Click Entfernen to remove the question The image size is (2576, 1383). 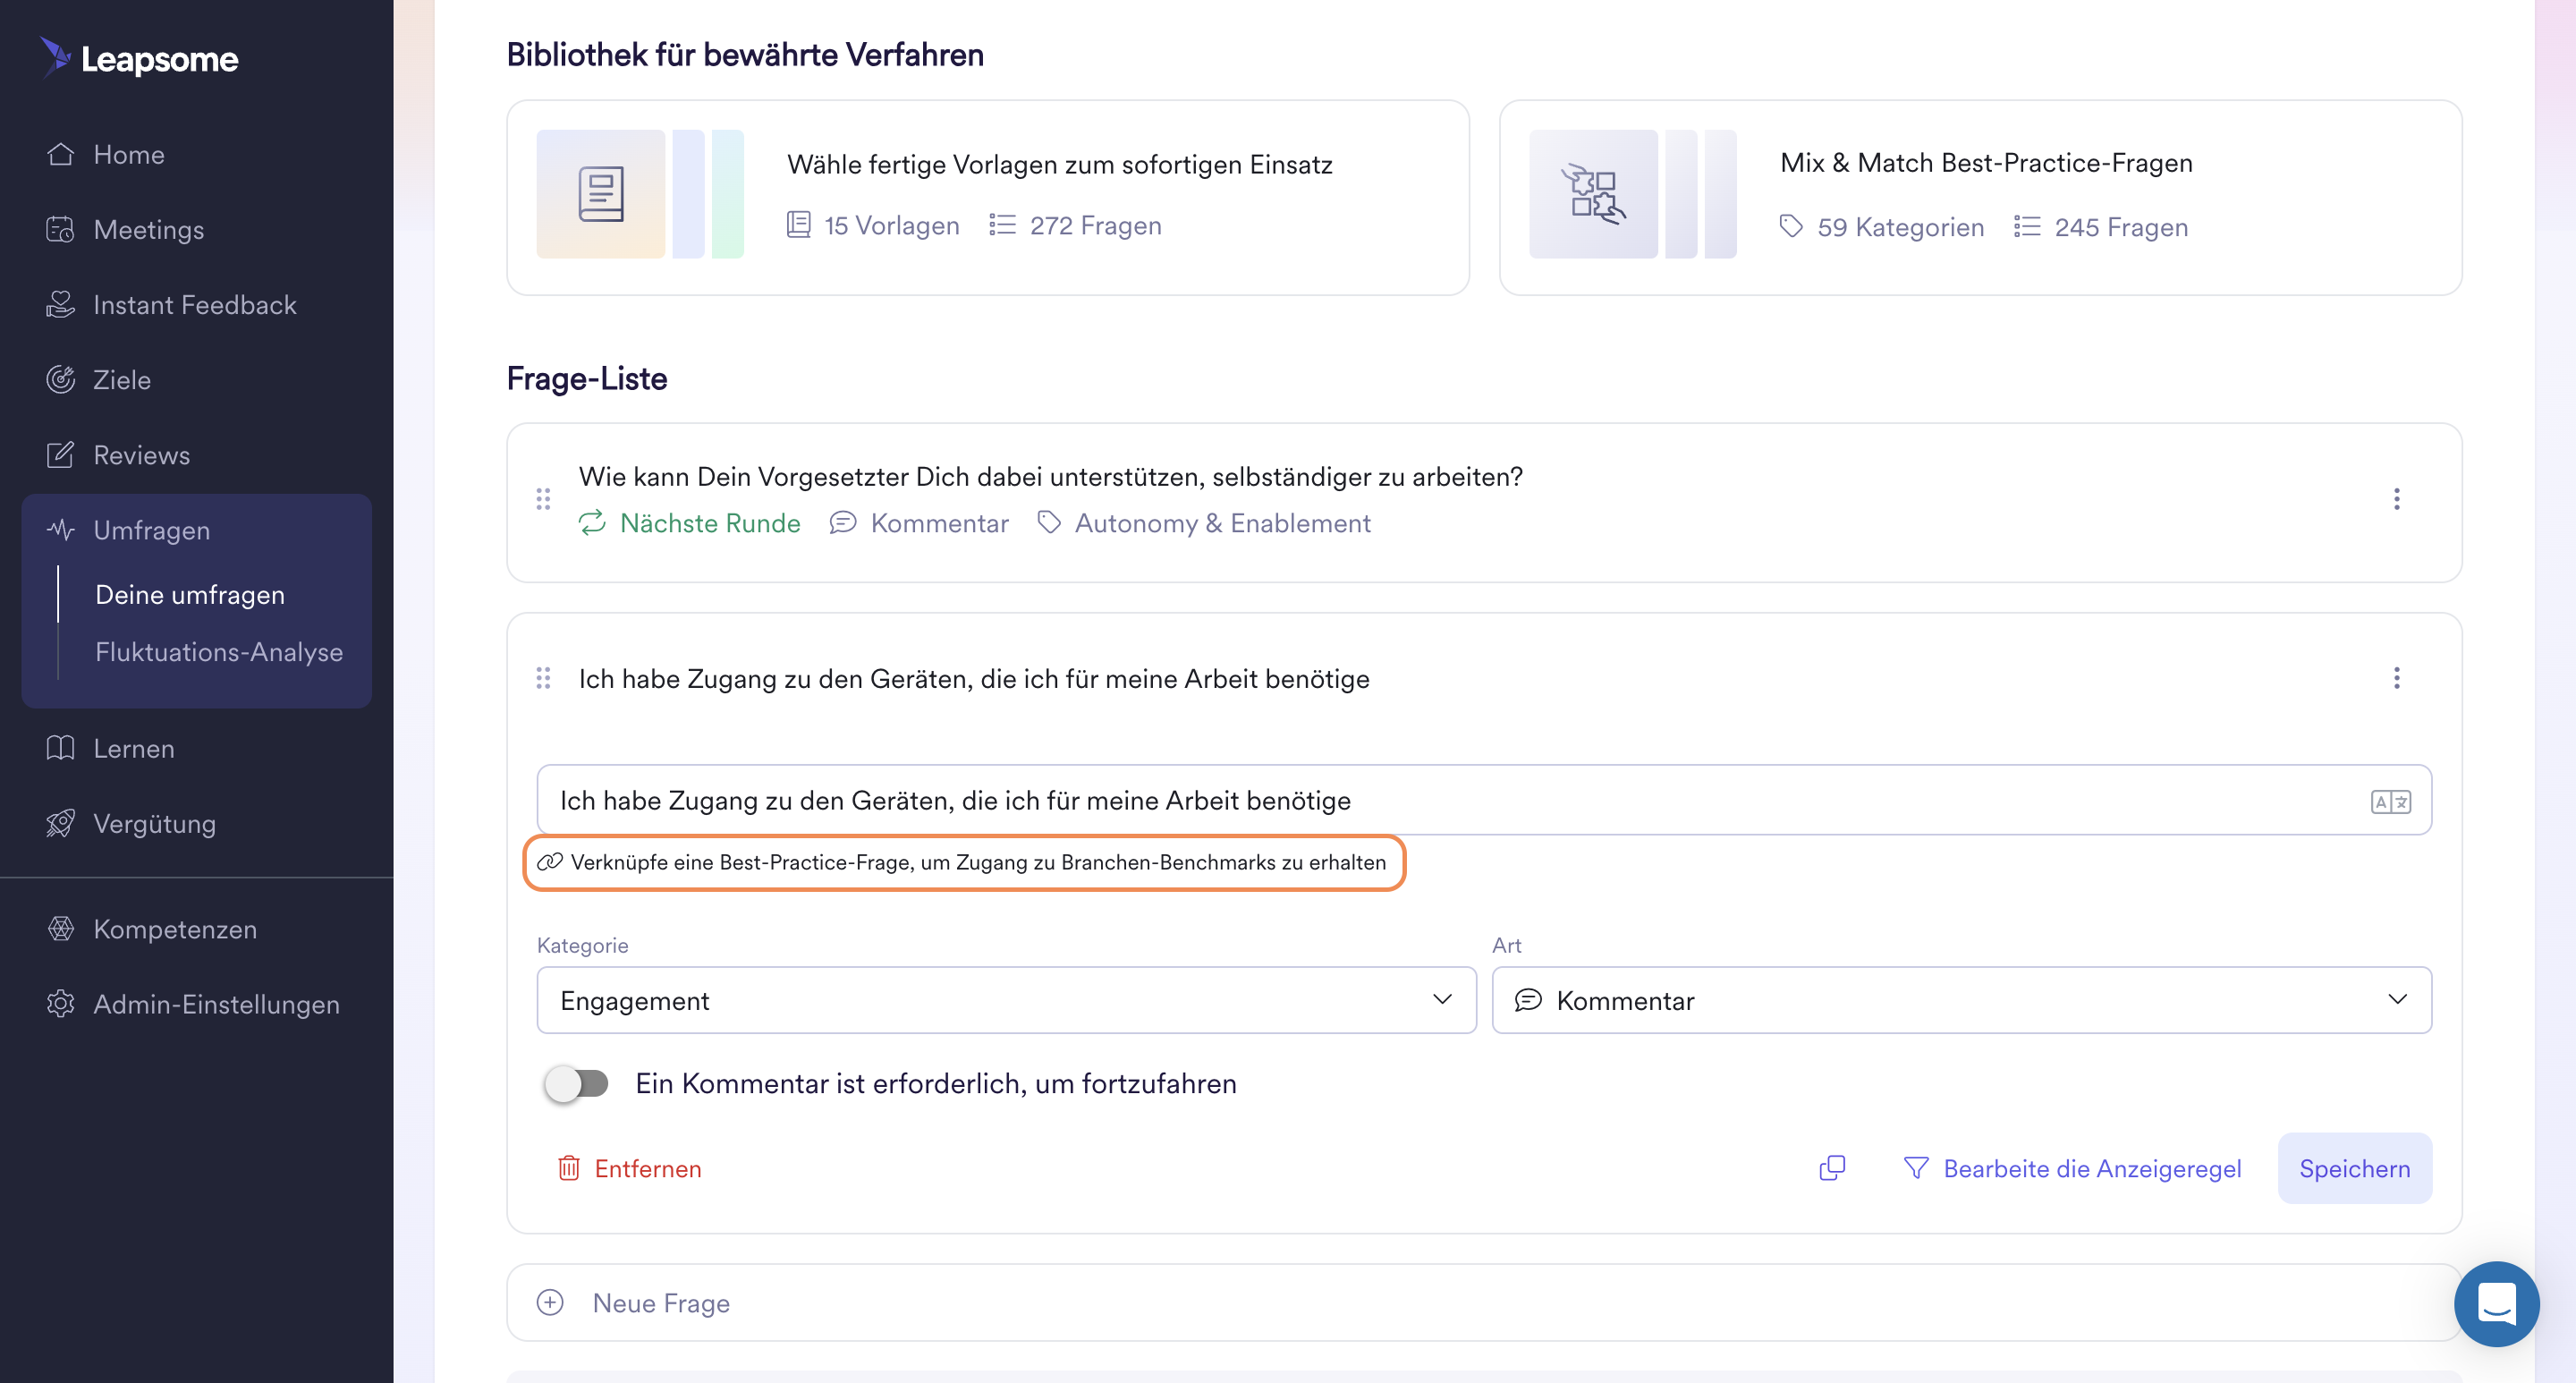point(629,1168)
